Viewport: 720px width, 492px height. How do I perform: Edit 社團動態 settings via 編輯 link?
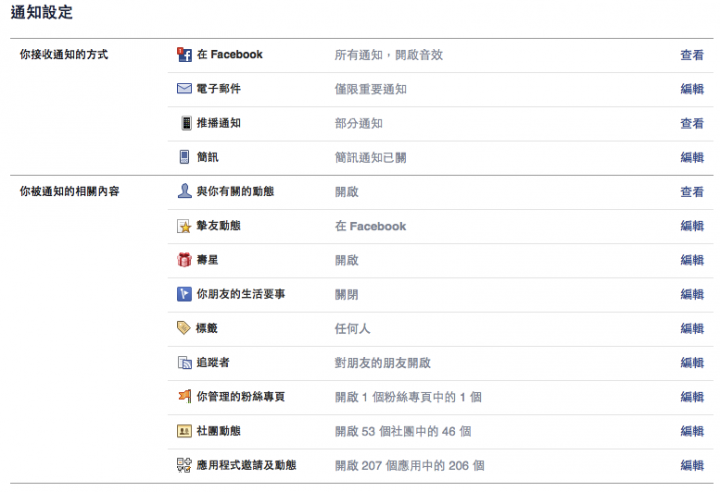click(x=692, y=431)
